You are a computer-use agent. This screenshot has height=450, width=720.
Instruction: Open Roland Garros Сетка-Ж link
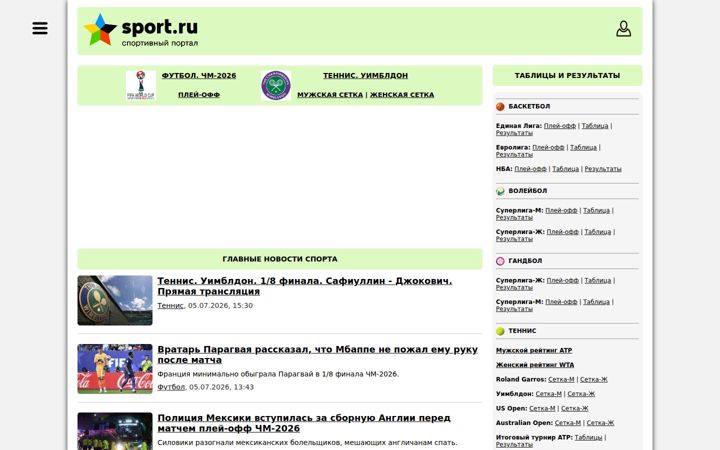(x=594, y=379)
